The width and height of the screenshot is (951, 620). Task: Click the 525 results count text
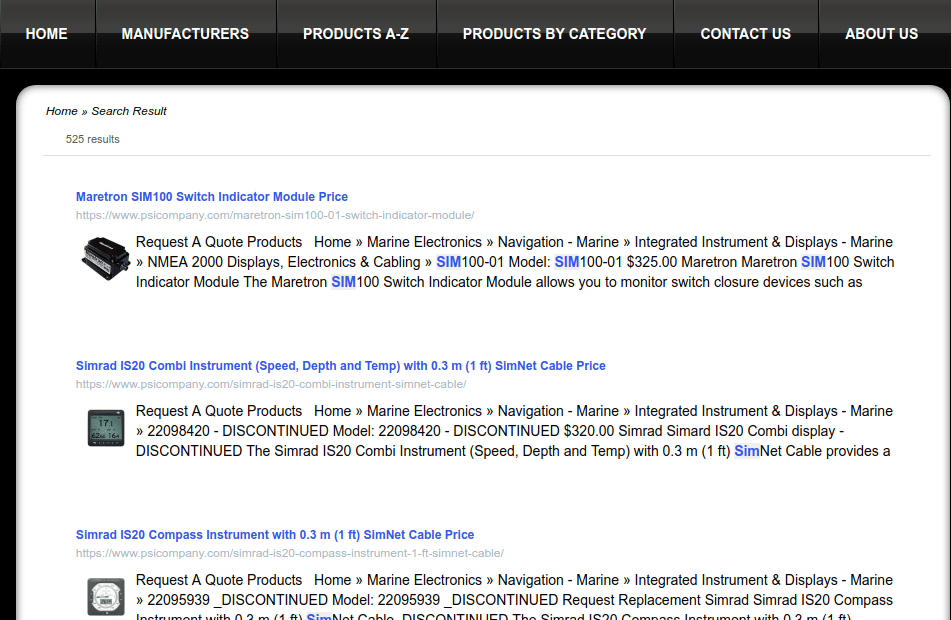(x=92, y=139)
